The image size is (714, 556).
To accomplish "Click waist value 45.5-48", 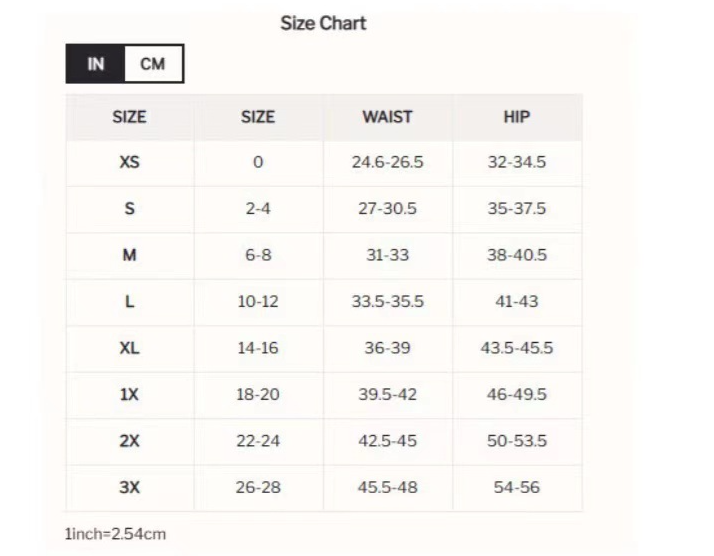I will tap(387, 487).
